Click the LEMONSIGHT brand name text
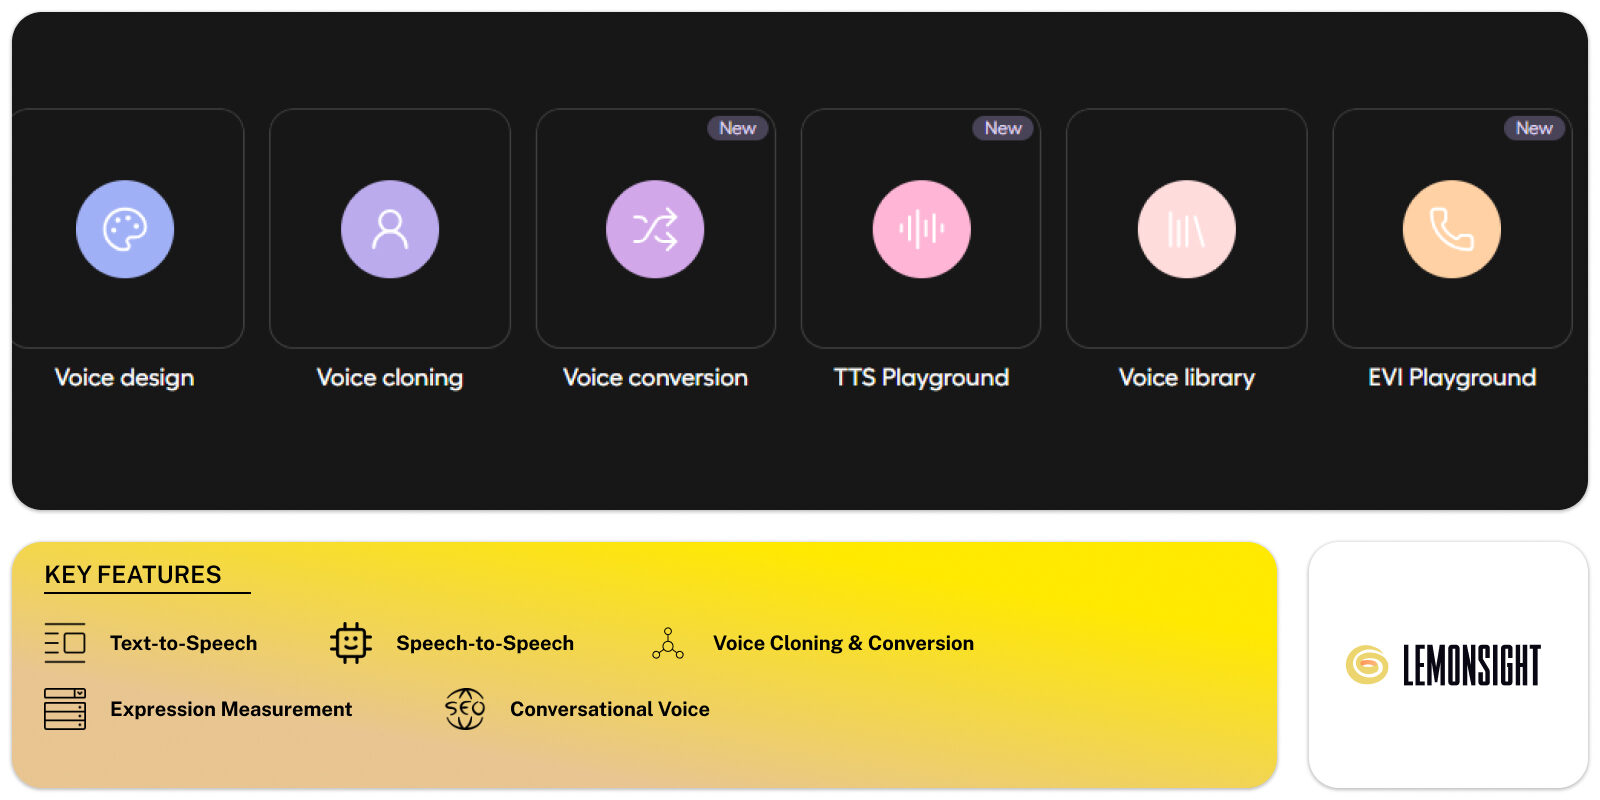This screenshot has height=800, width=1600. (1471, 665)
